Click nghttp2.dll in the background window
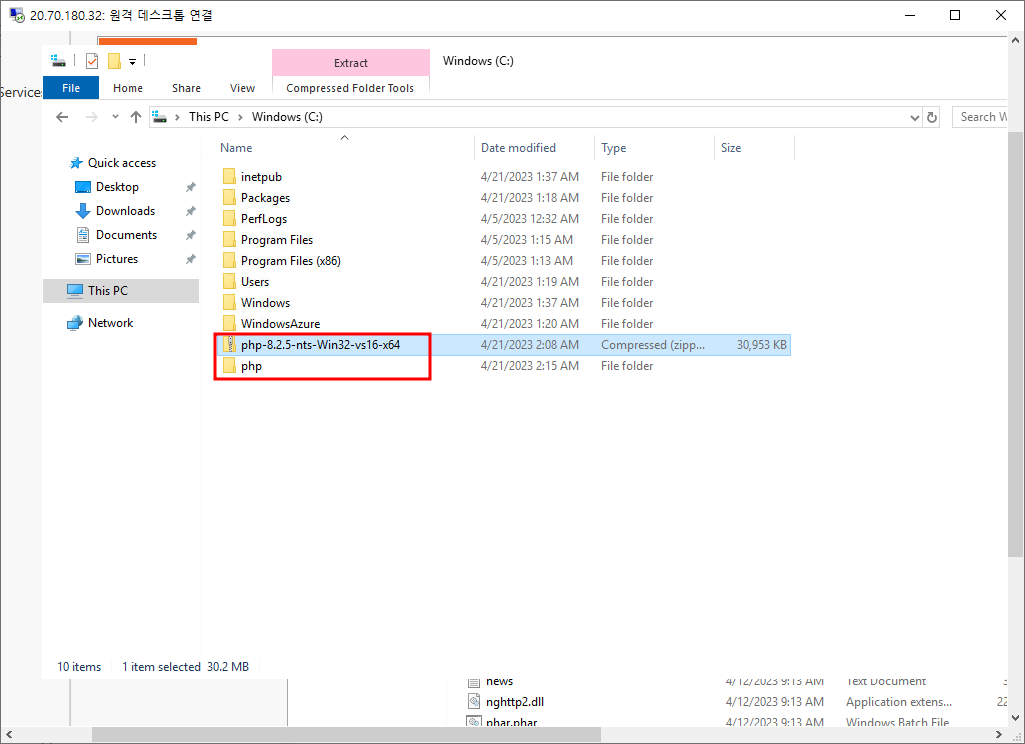The width and height of the screenshot is (1025, 744). (515, 702)
